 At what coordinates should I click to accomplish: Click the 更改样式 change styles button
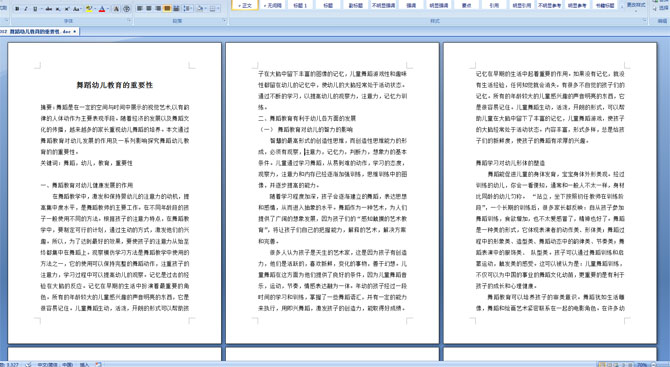point(636,5)
